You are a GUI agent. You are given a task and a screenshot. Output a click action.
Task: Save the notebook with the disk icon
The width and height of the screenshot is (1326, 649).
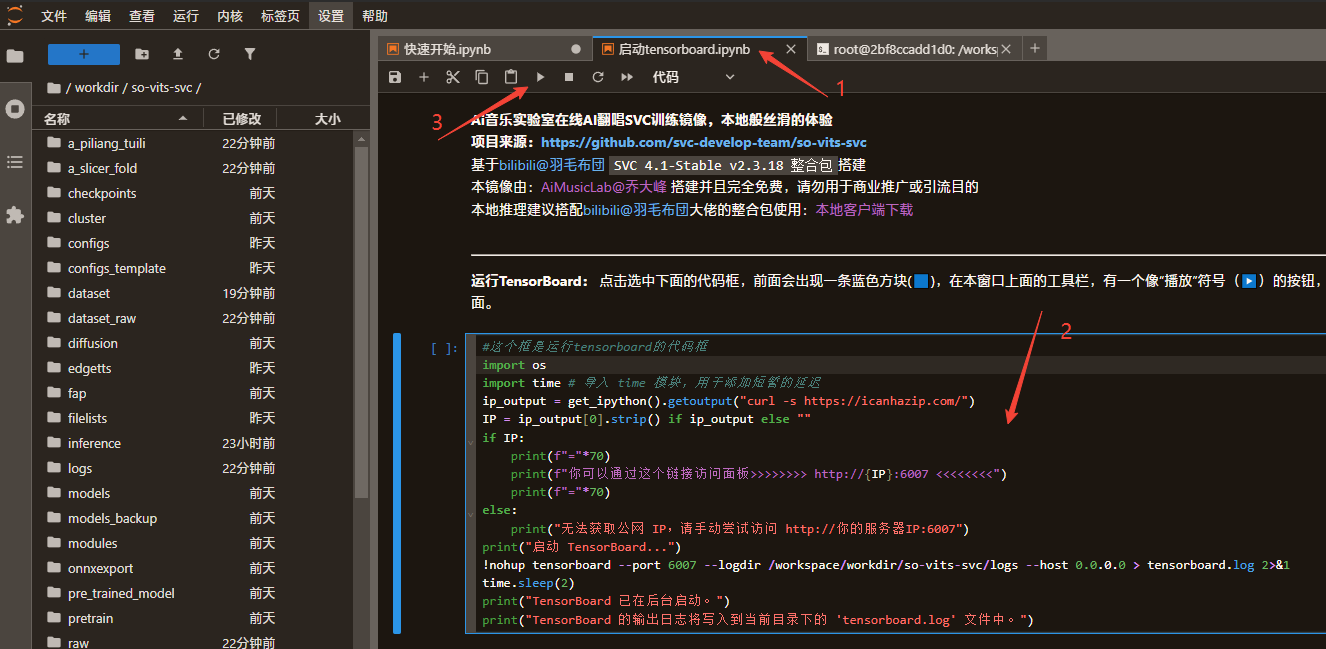[x=395, y=77]
